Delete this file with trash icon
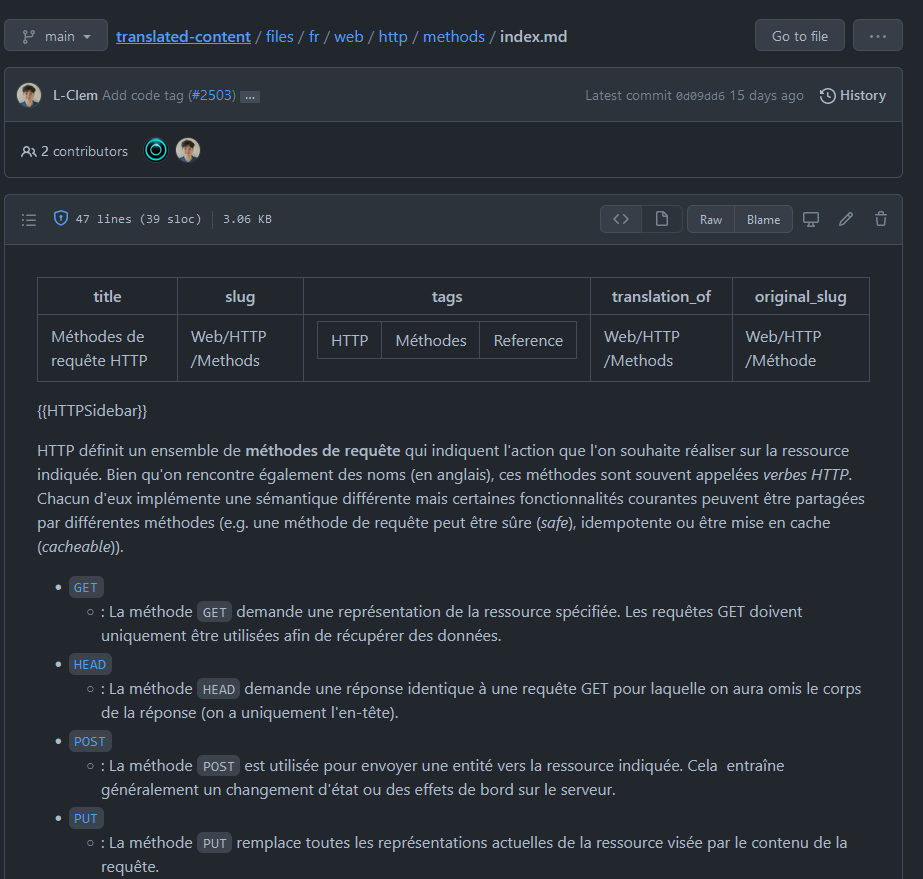Screen dimensions: 923x879 click(881, 219)
